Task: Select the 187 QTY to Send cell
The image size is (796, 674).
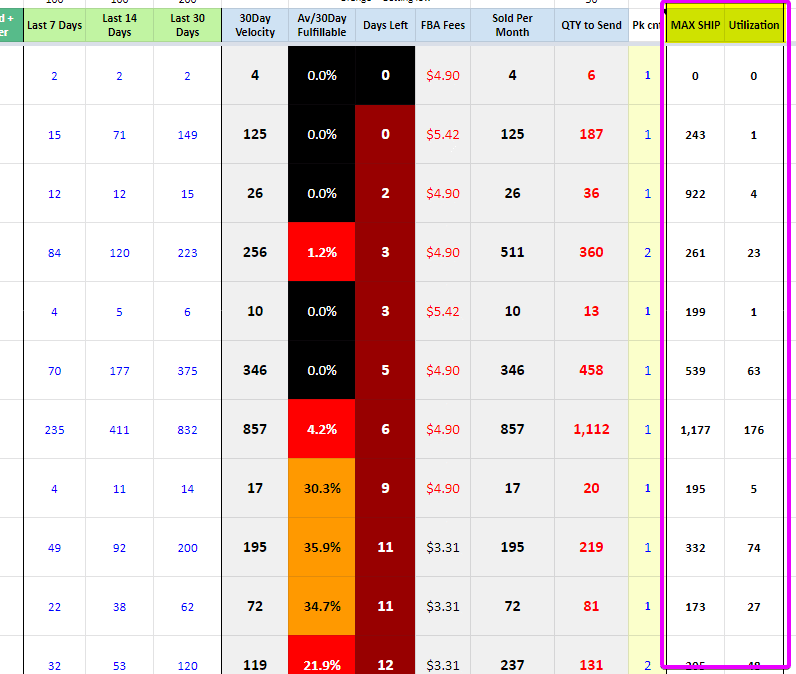Action: click(x=591, y=134)
